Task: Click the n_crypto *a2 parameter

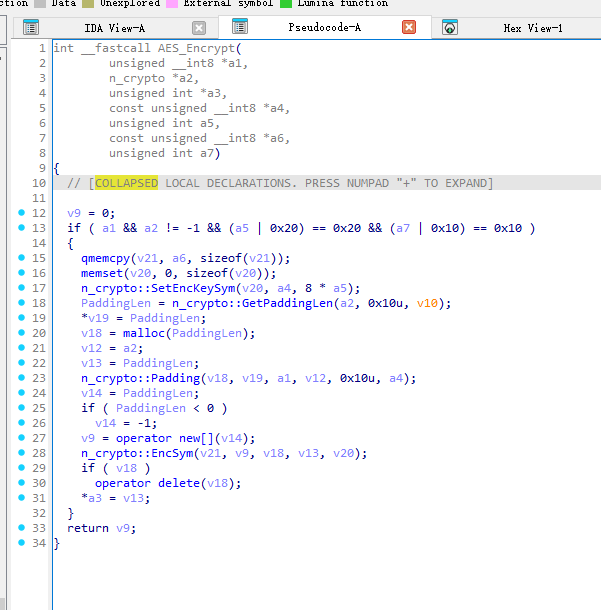Action: 154,79
